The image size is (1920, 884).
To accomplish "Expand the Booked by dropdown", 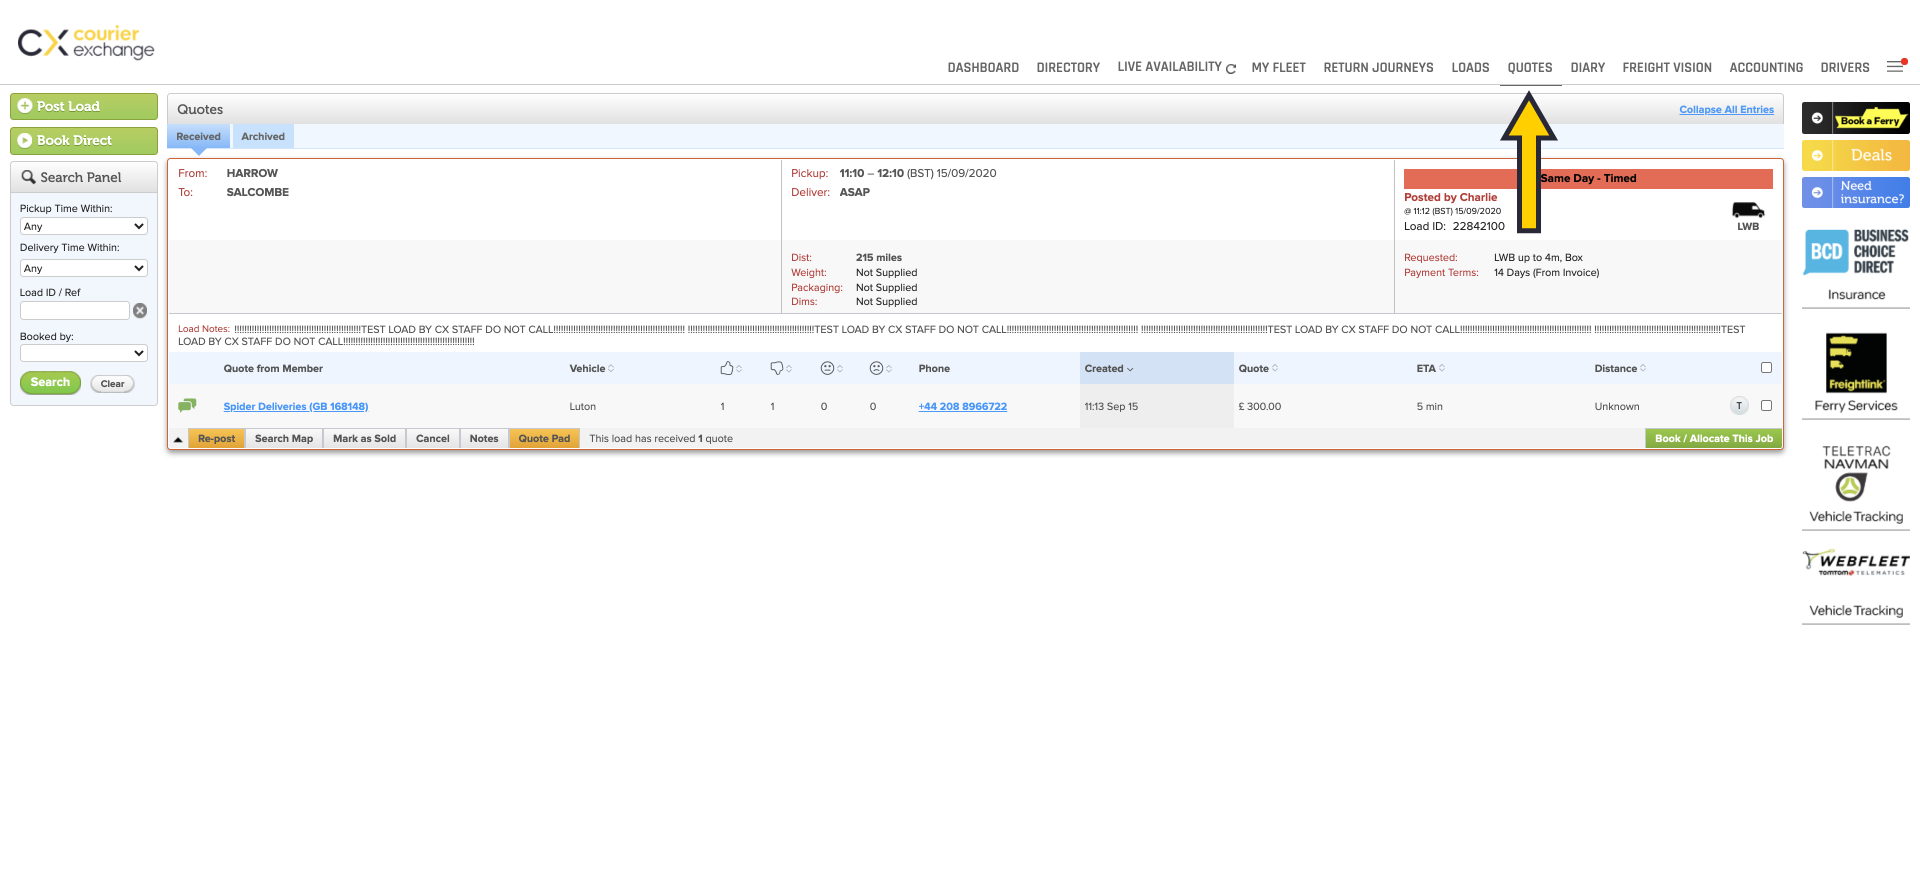I will tap(84, 353).
